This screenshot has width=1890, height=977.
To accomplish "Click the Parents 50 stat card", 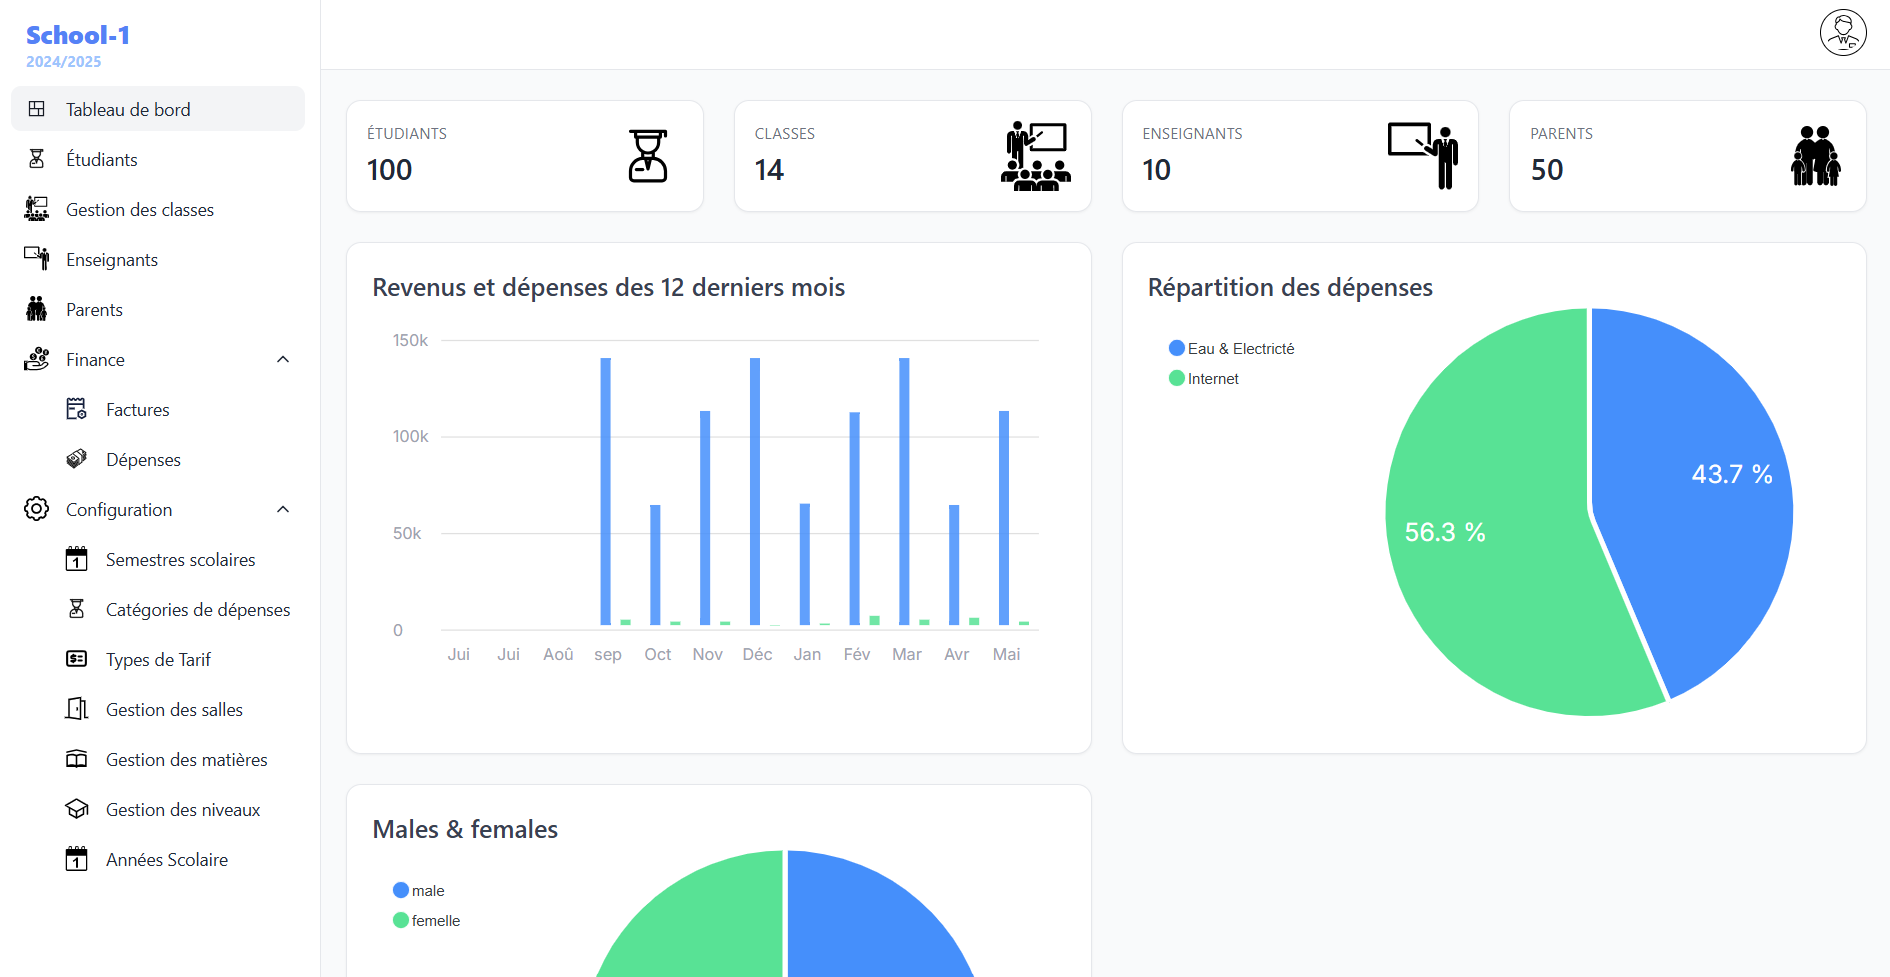I will (x=1688, y=156).
